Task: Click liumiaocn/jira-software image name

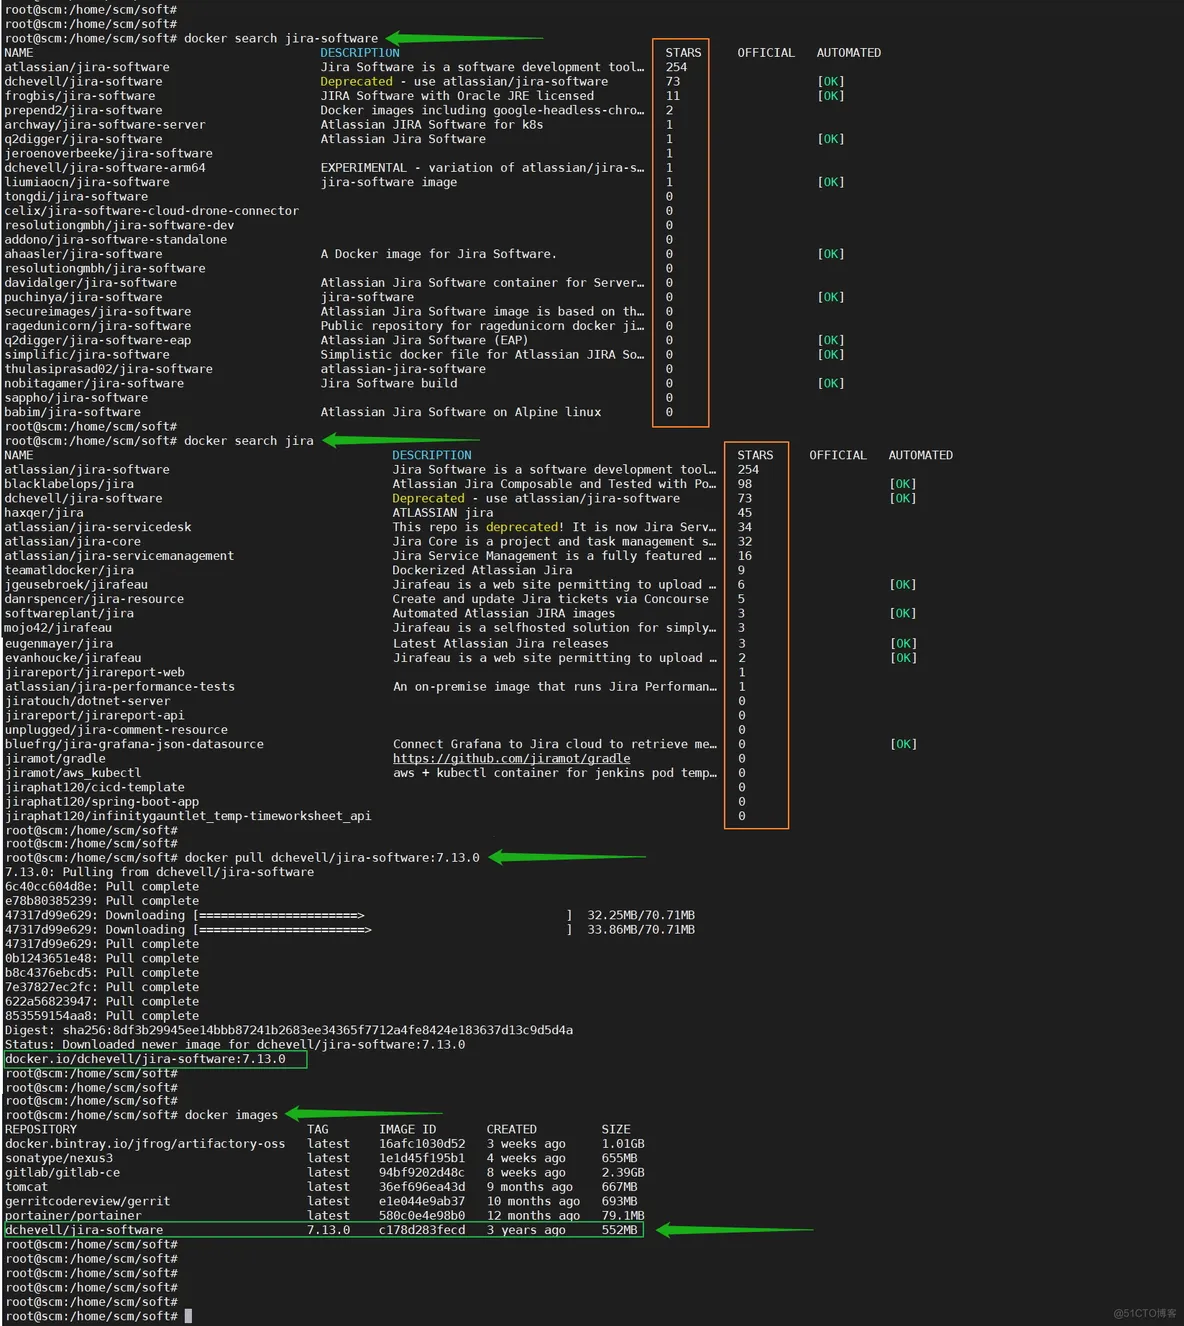Action: pos(87,183)
